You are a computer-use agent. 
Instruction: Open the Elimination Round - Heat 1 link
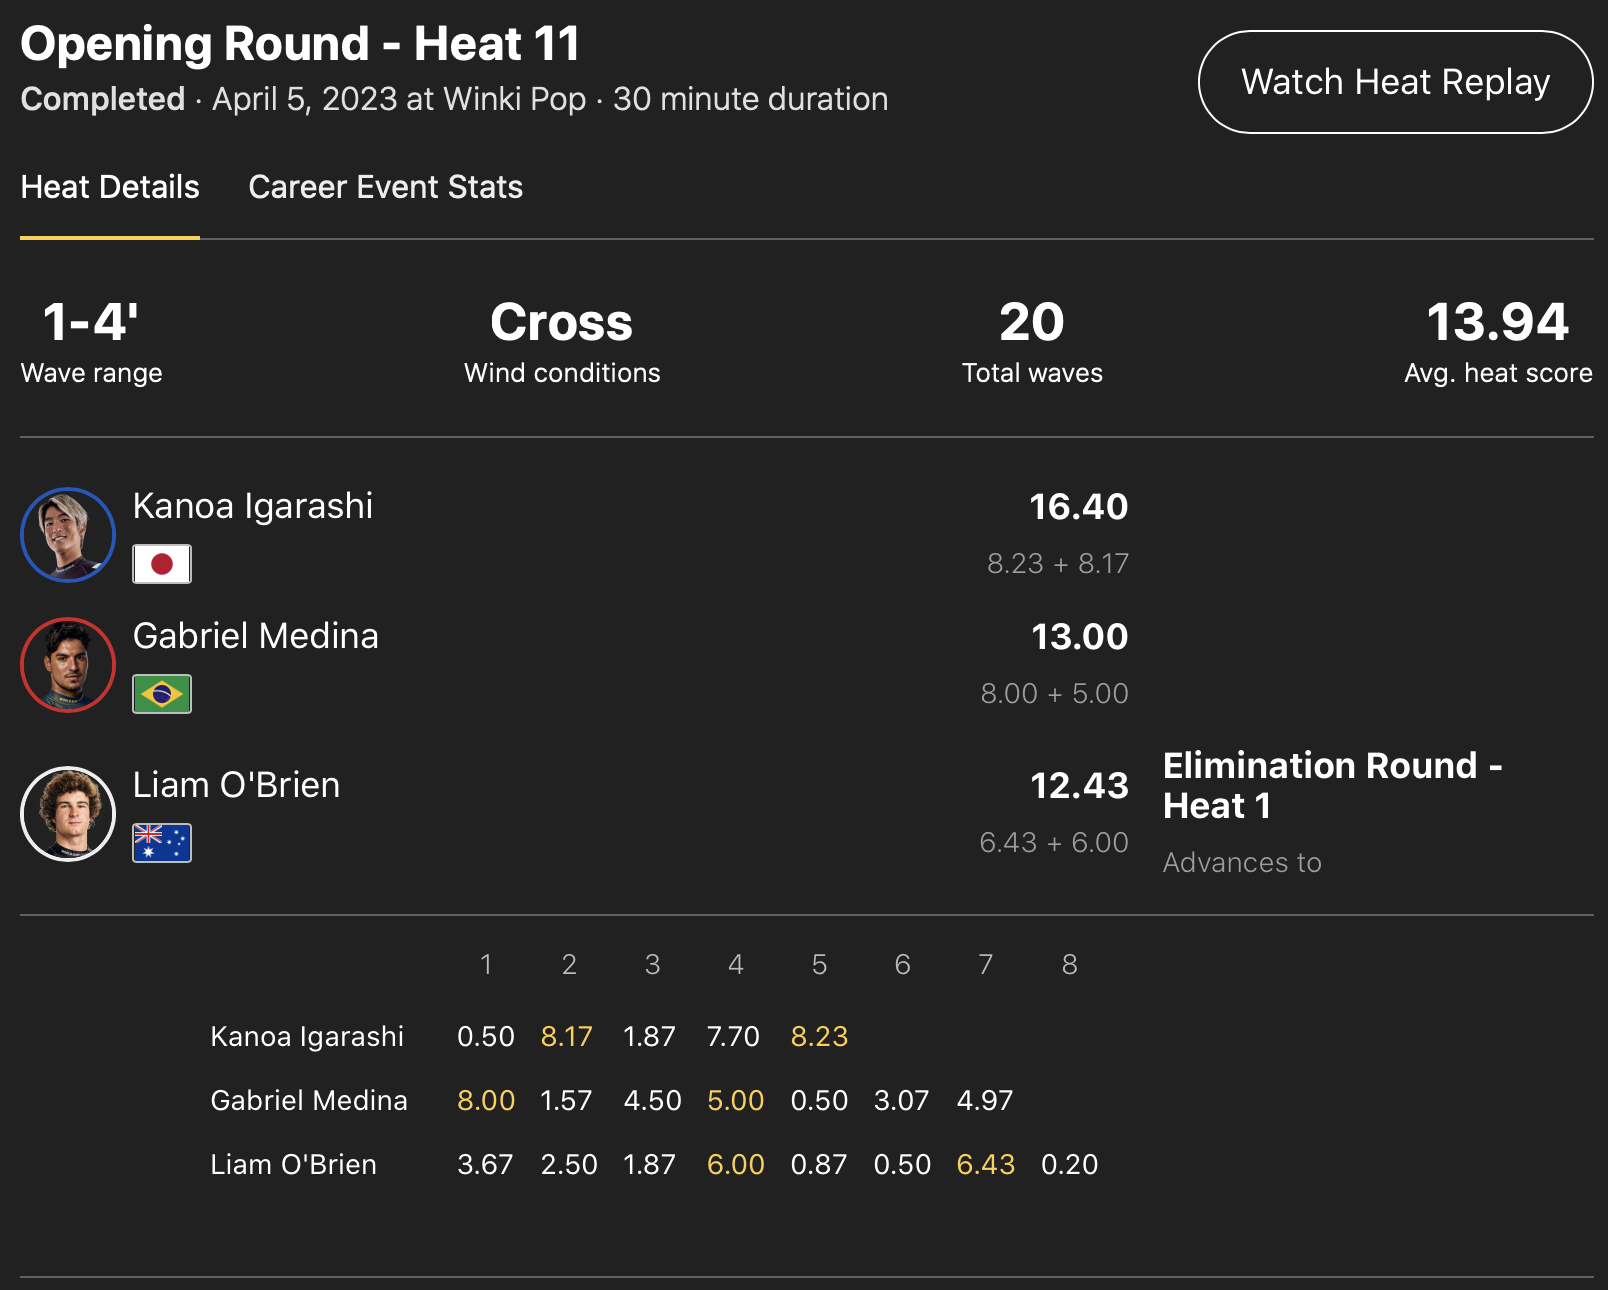click(1331, 785)
